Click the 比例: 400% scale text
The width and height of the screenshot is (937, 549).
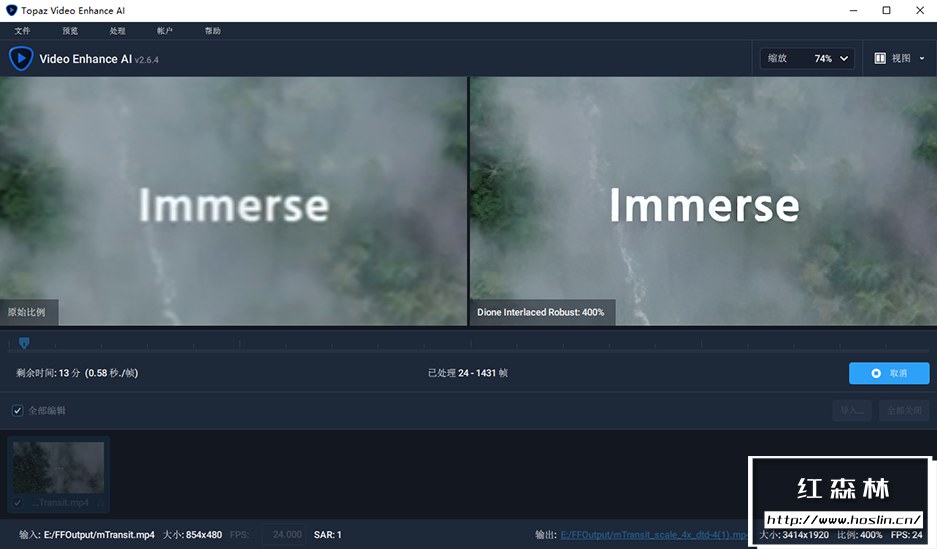coord(859,535)
